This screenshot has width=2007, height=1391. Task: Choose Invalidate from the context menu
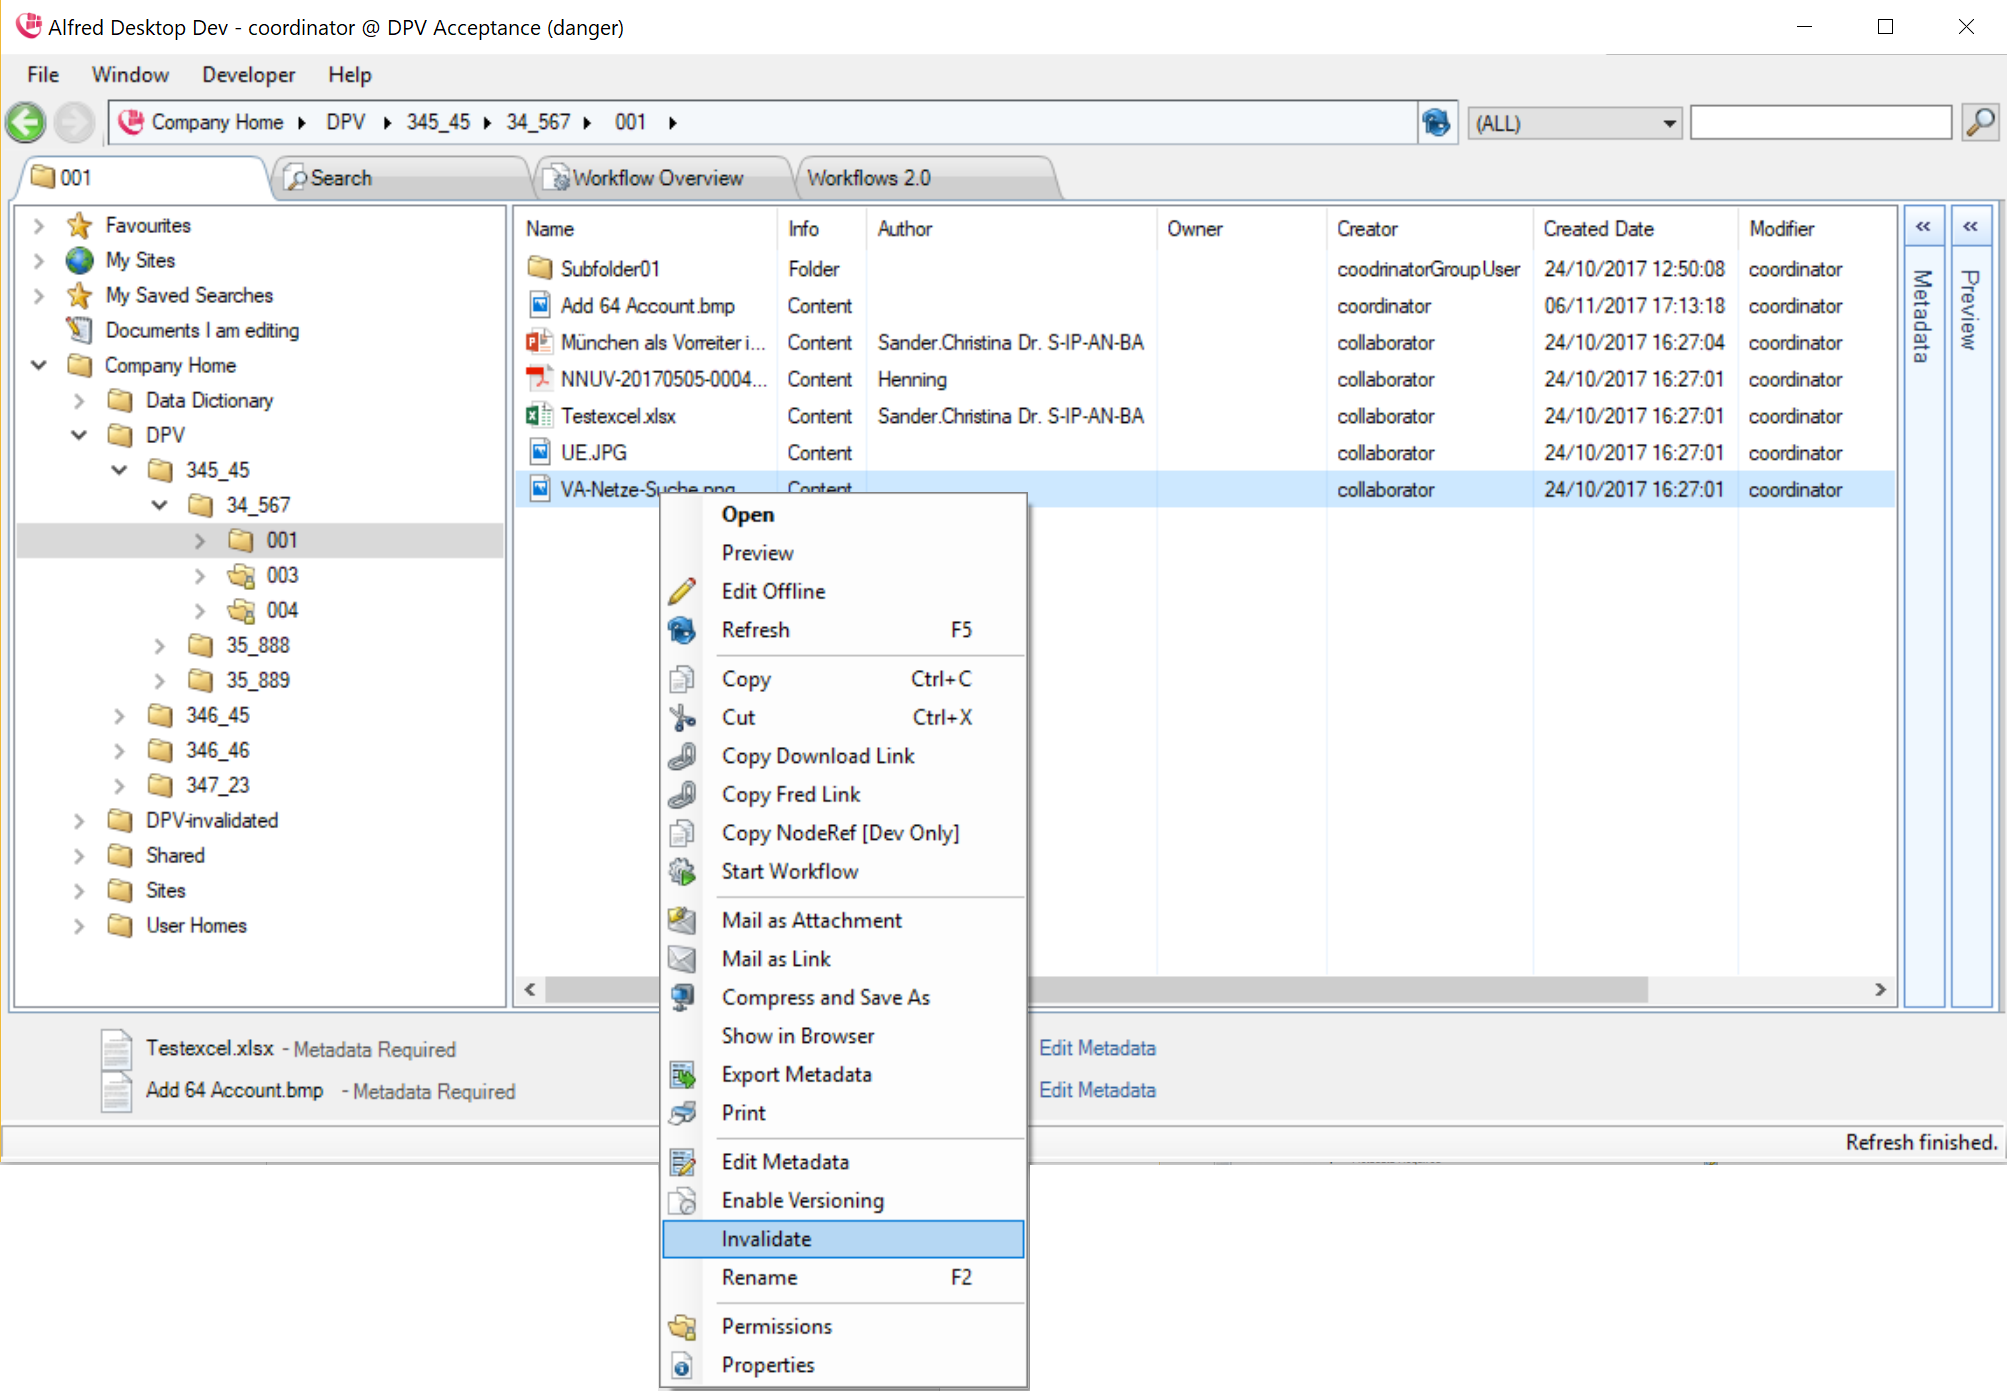(x=767, y=1239)
